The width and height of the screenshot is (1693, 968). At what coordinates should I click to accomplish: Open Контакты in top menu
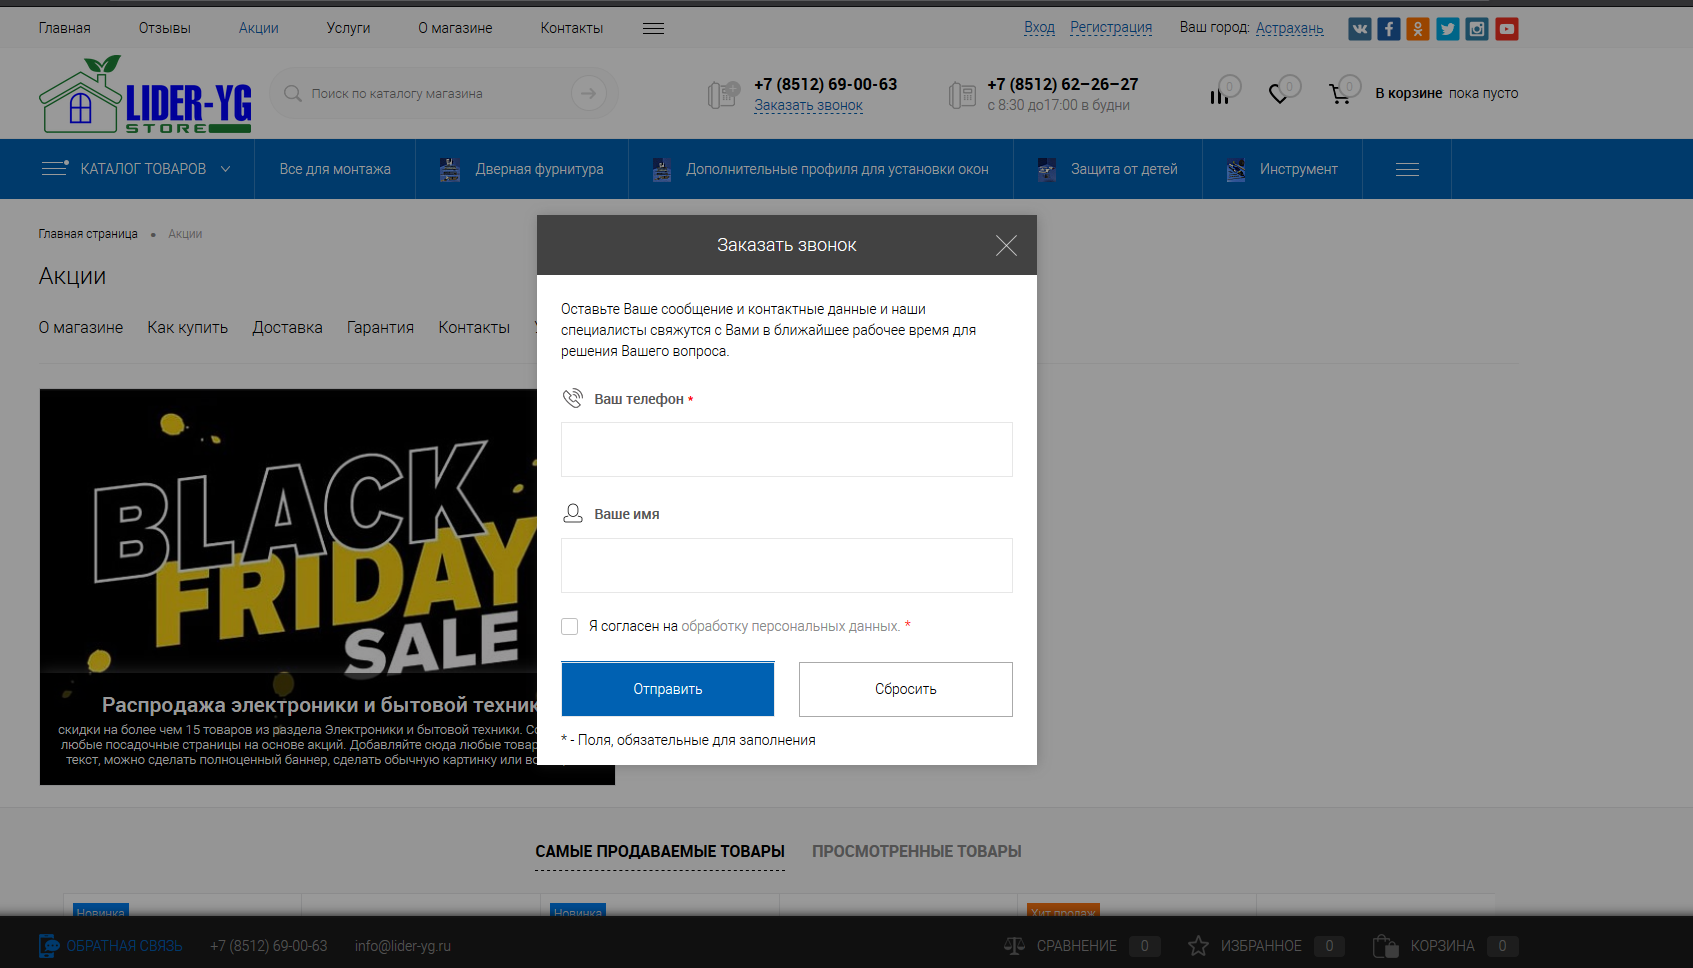pyautogui.click(x=572, y=28)
